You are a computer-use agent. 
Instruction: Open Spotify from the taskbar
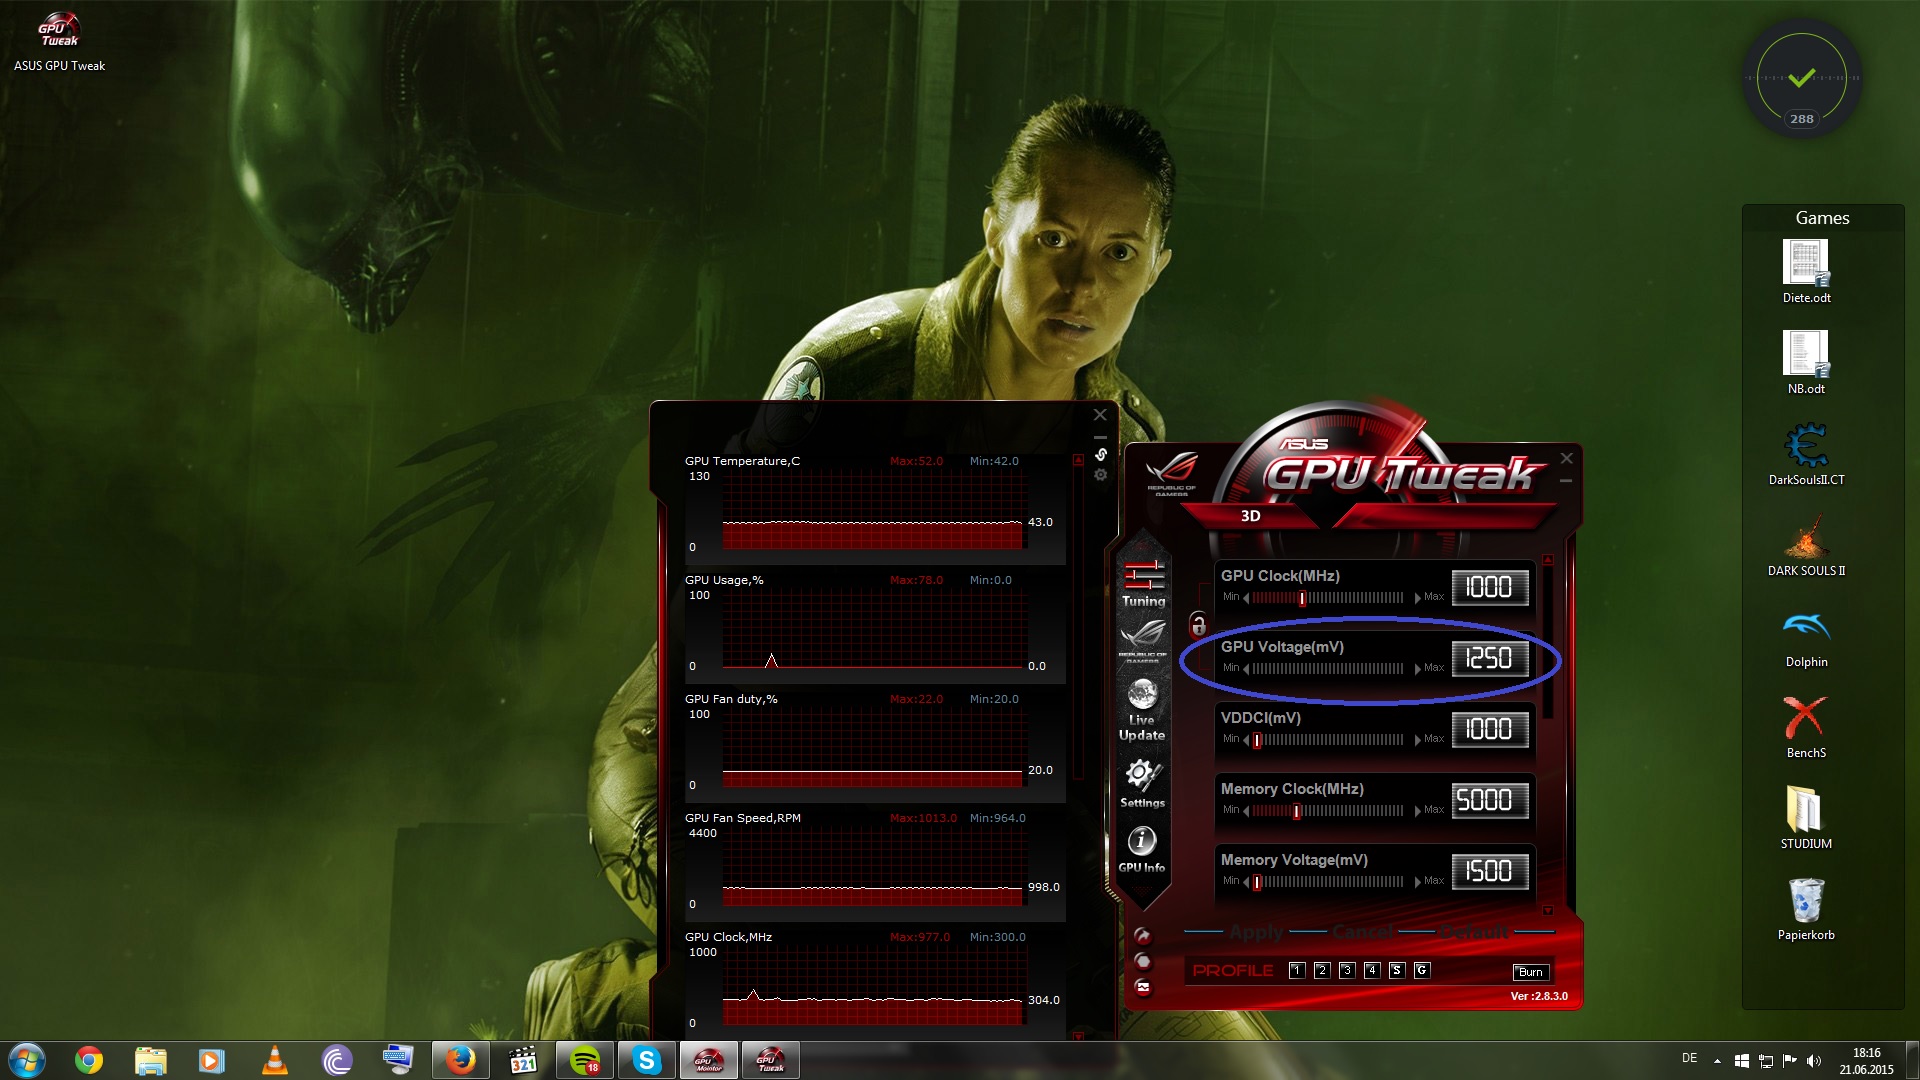pos(585,1060)
